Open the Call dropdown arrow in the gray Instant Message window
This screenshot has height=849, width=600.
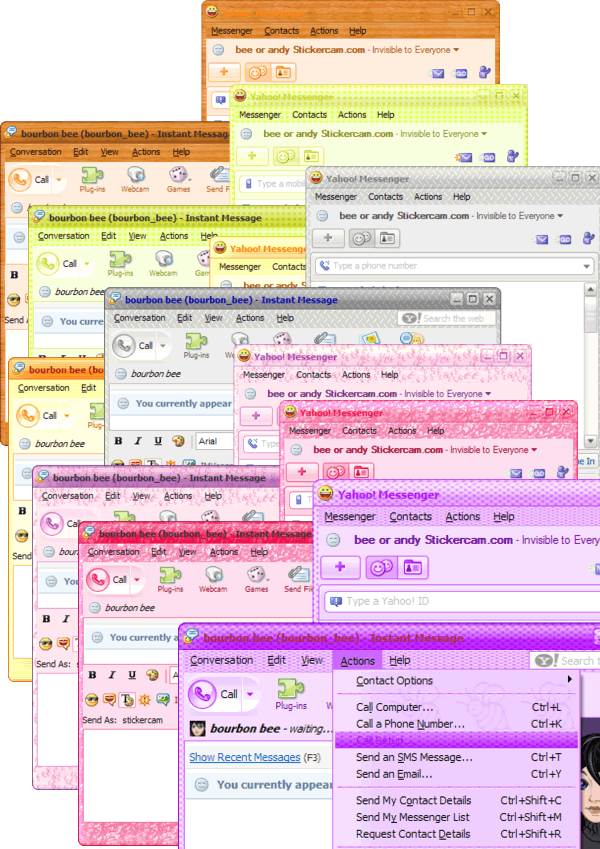[162, 345]
